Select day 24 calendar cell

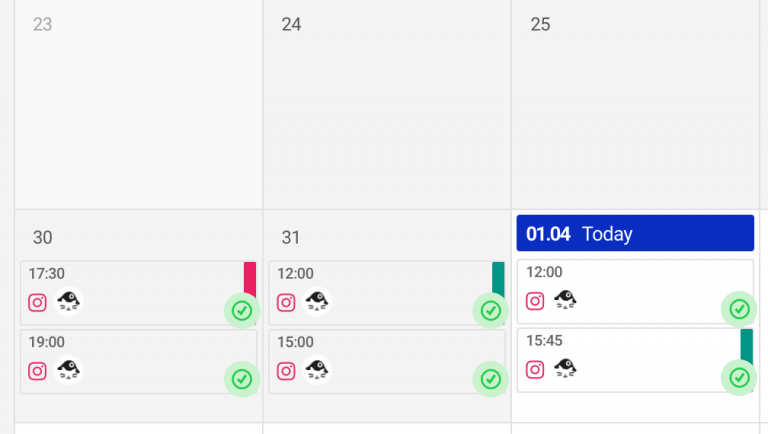387,110
